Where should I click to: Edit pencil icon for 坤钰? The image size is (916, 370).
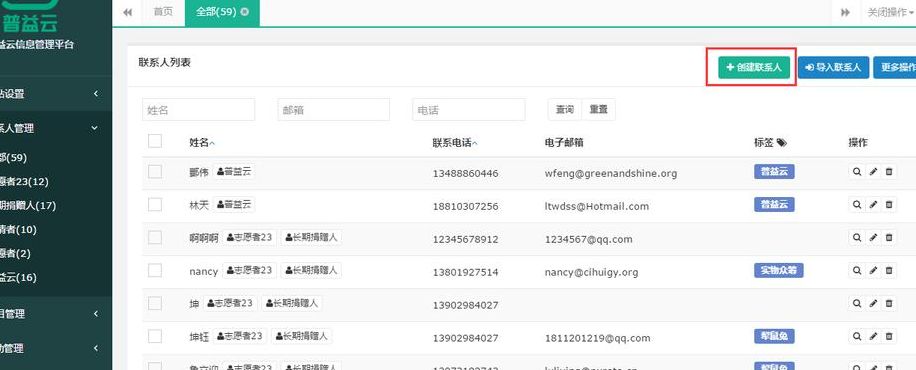tap(873, 336)
